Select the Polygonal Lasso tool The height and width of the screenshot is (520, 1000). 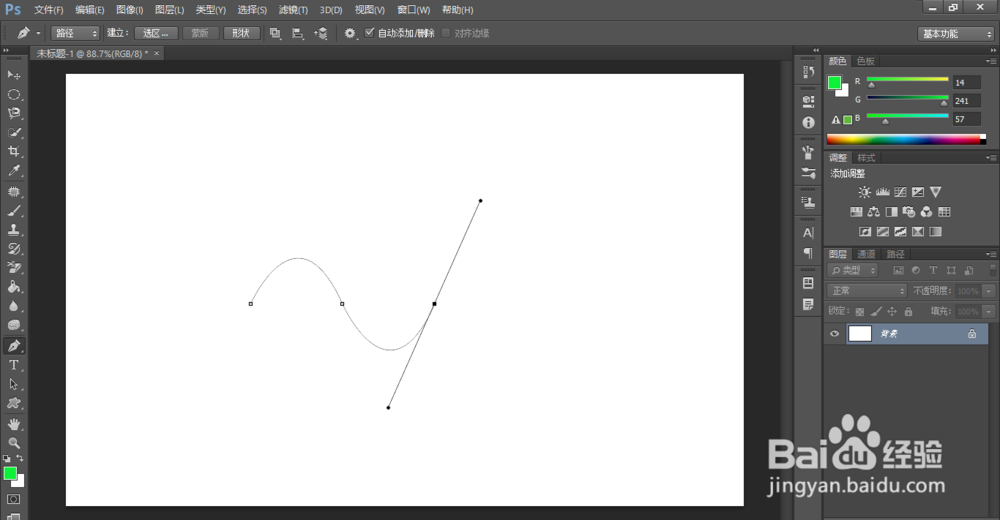[x=13, y=114]
